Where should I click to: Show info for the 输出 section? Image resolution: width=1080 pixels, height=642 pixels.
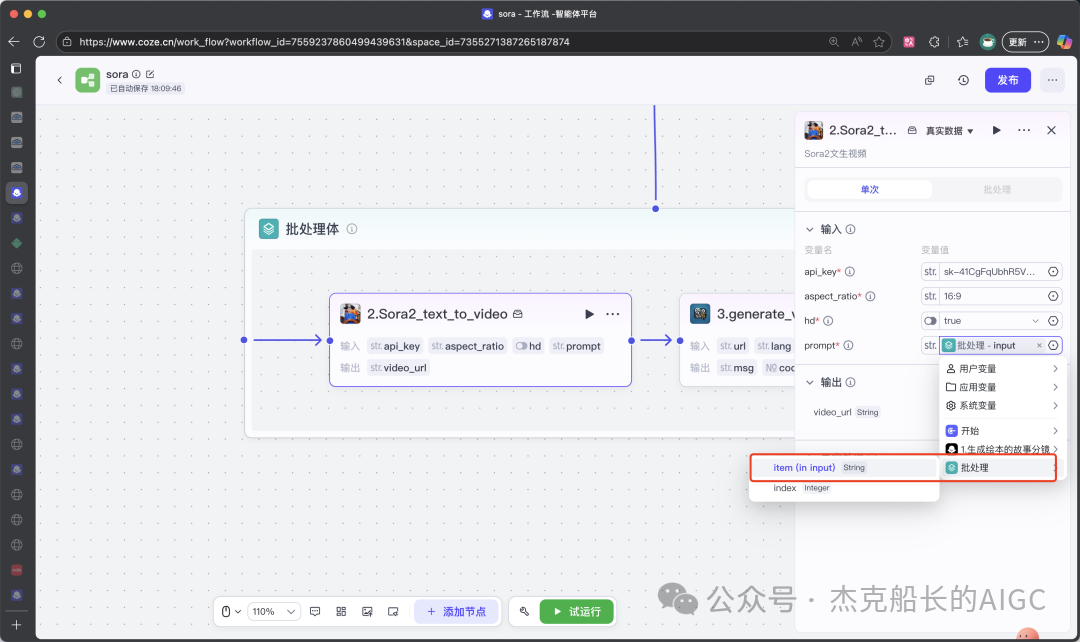coord(851,382)
